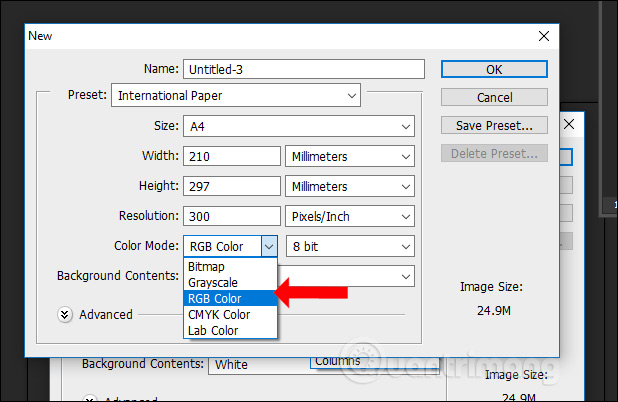Viewport: 618px width, 402px height.
Task: Open the Height units dropdown
Action: 350,187
